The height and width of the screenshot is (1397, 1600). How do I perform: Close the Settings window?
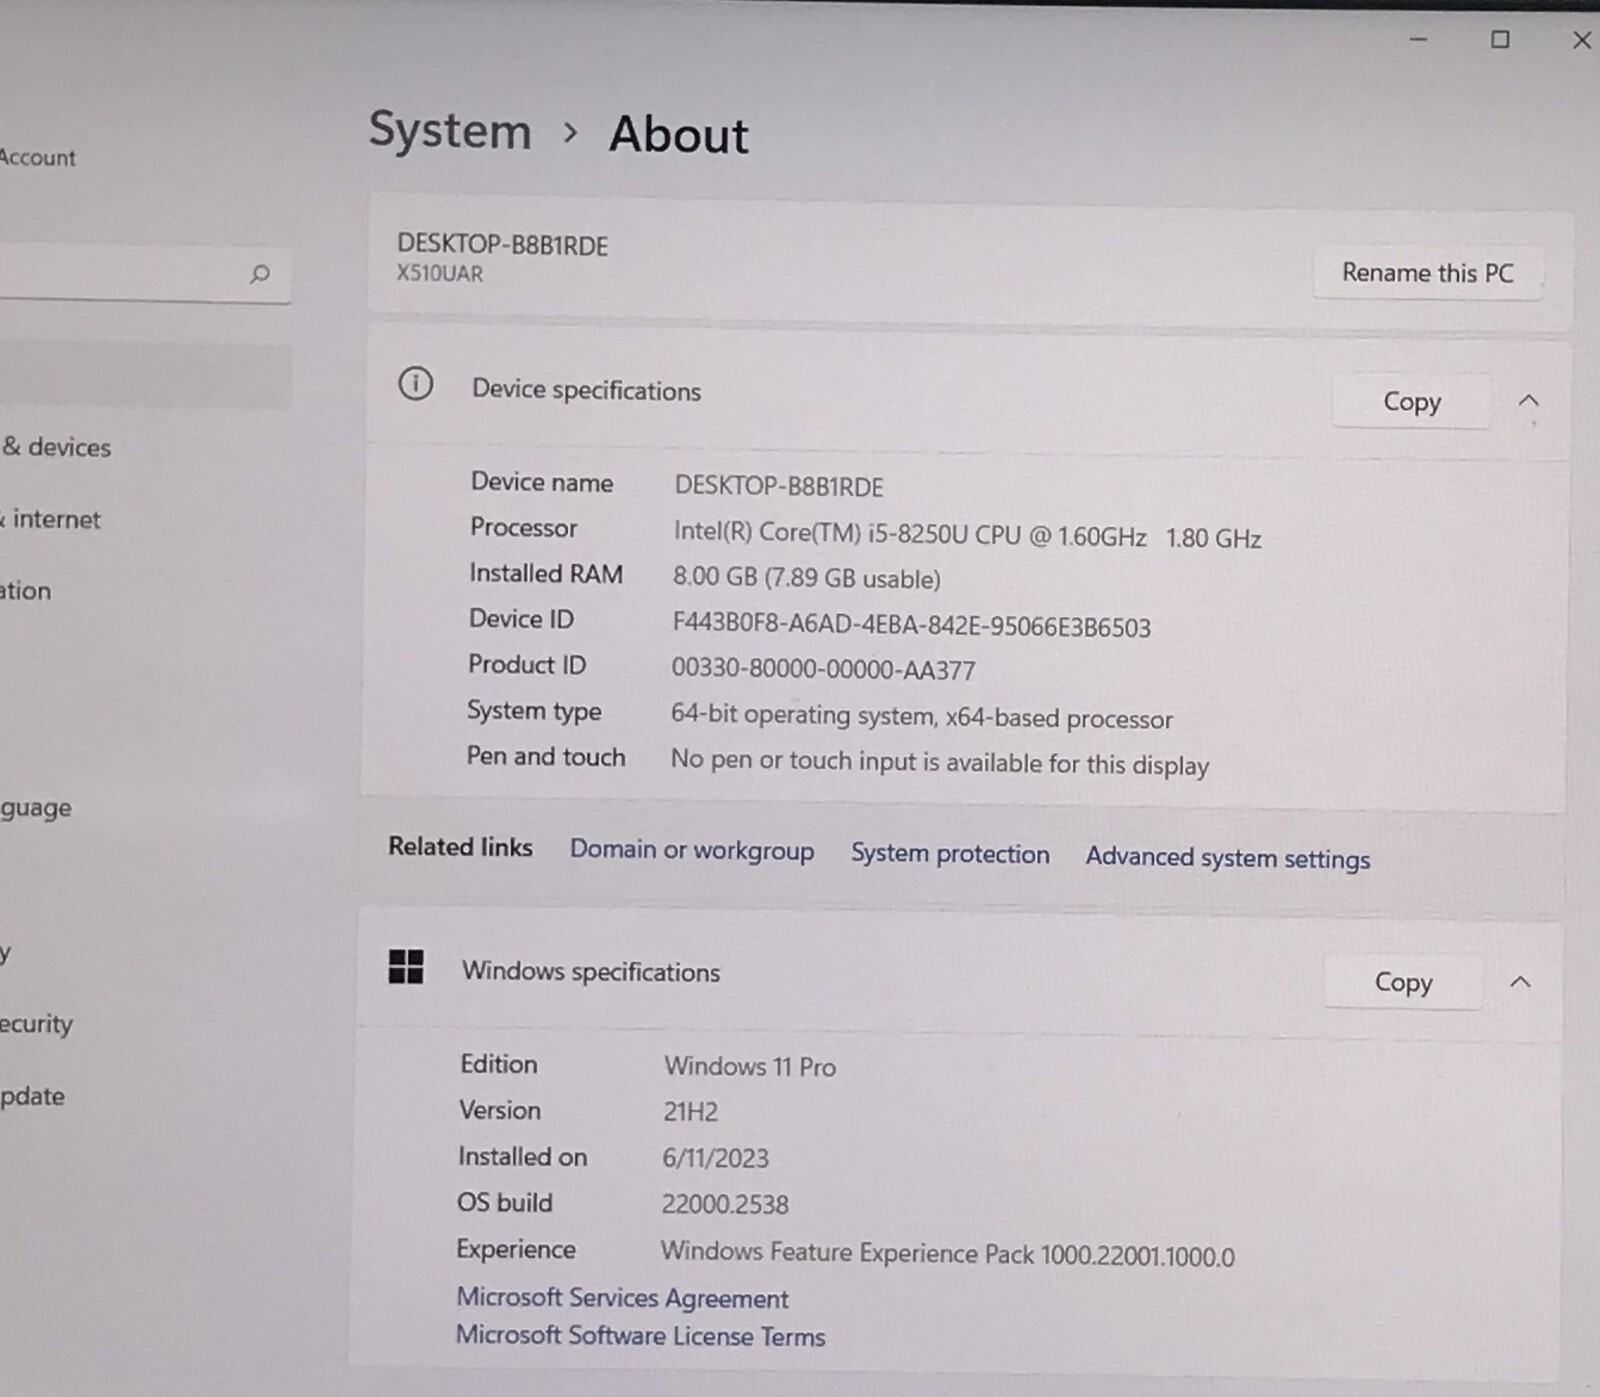pos(1582,40)
